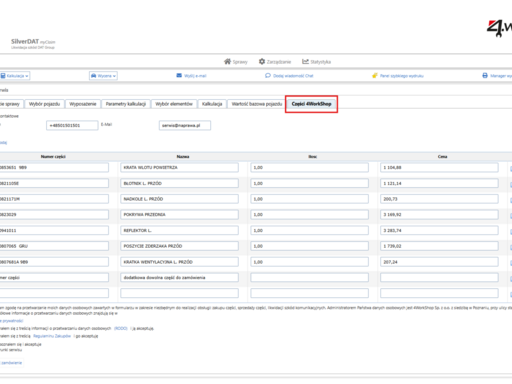Click the POKRYWA PRZEDNIA name field
The height and width of the screenshot is (384, 512).
click(179, 215)
